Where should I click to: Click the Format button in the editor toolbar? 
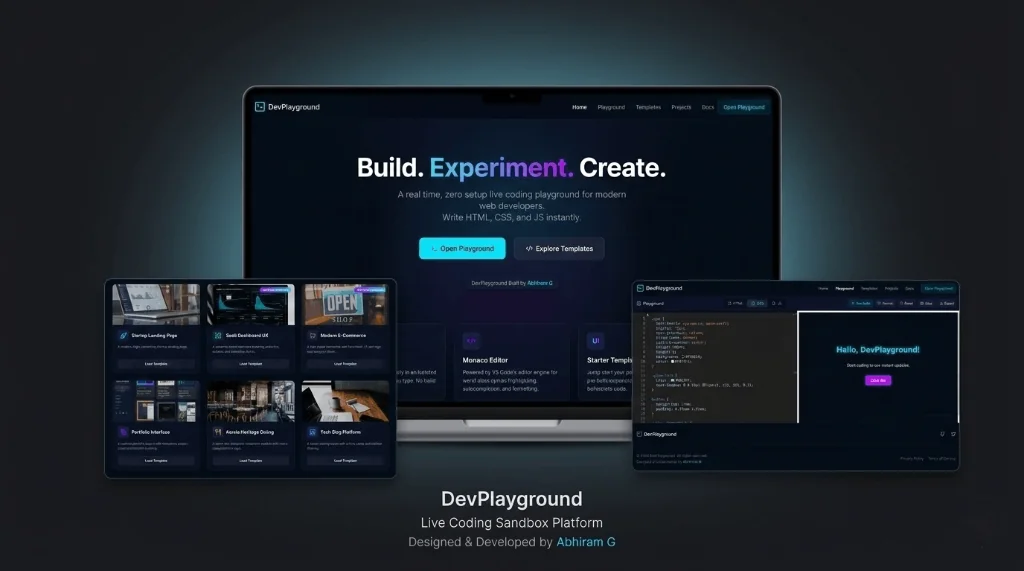pos(886,303)
